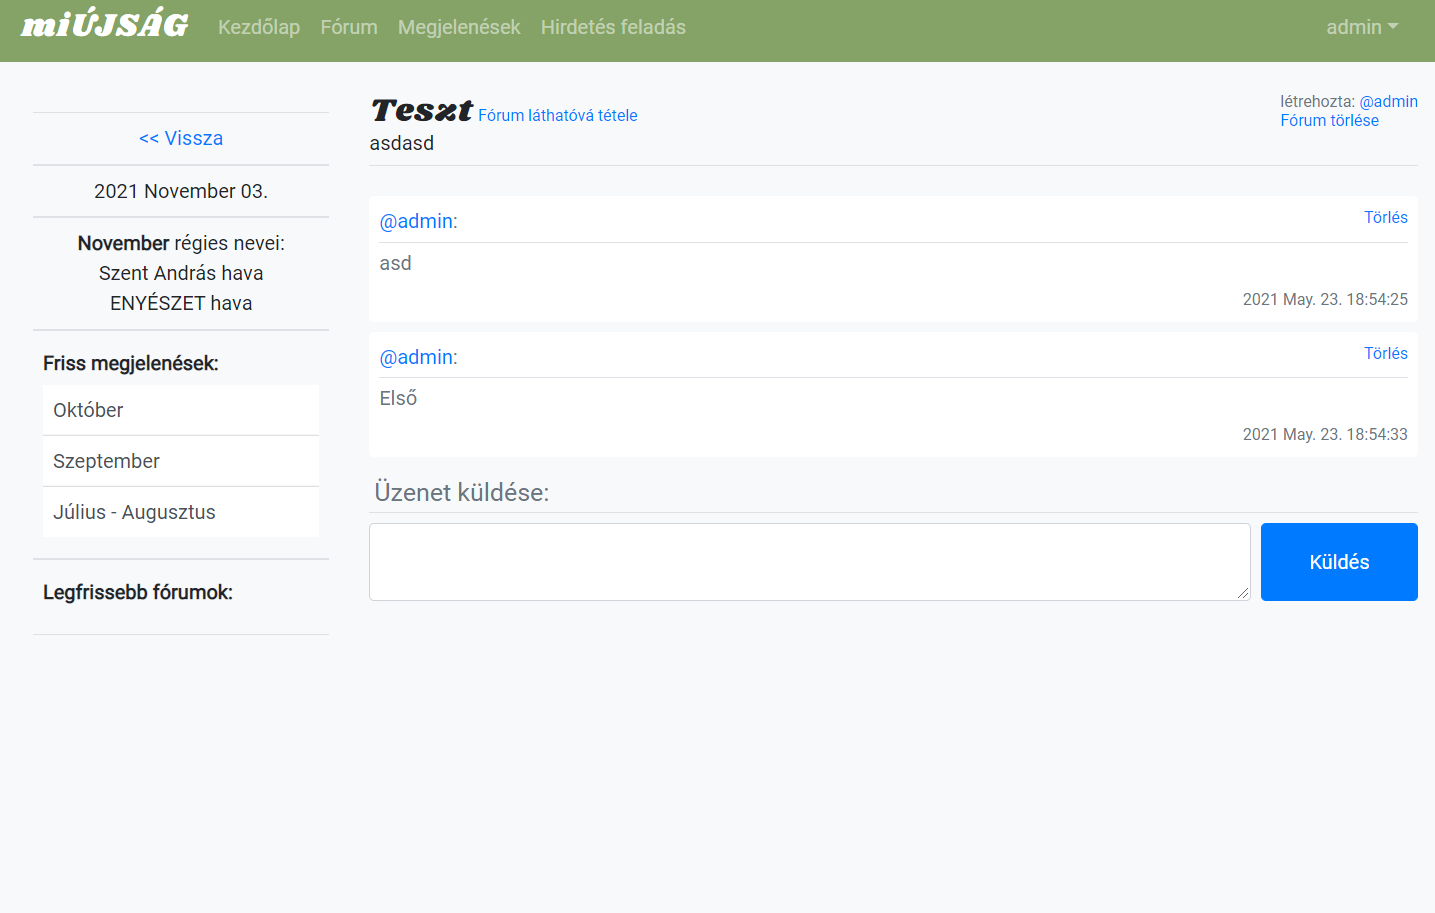Click the Üzenet küldése heading
This screenshot has height=913, width=1435.
(462, 492)
